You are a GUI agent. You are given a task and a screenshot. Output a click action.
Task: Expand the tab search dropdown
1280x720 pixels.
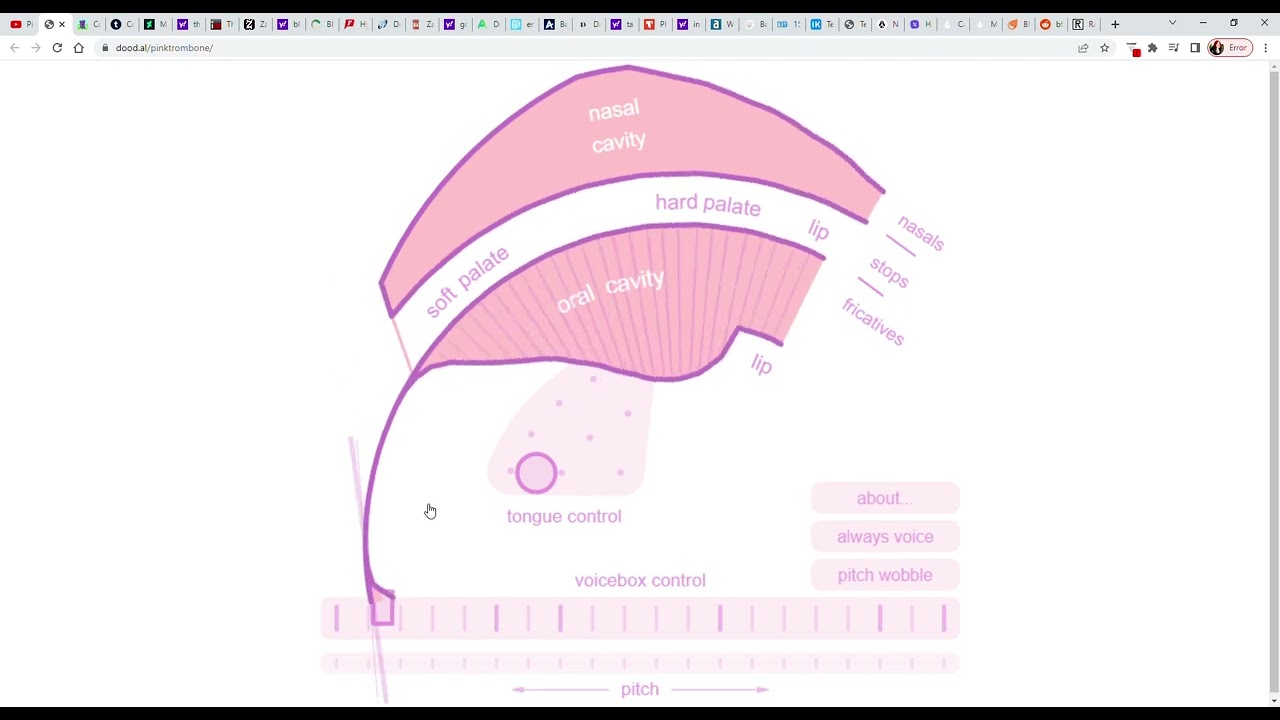[1172, 23]
